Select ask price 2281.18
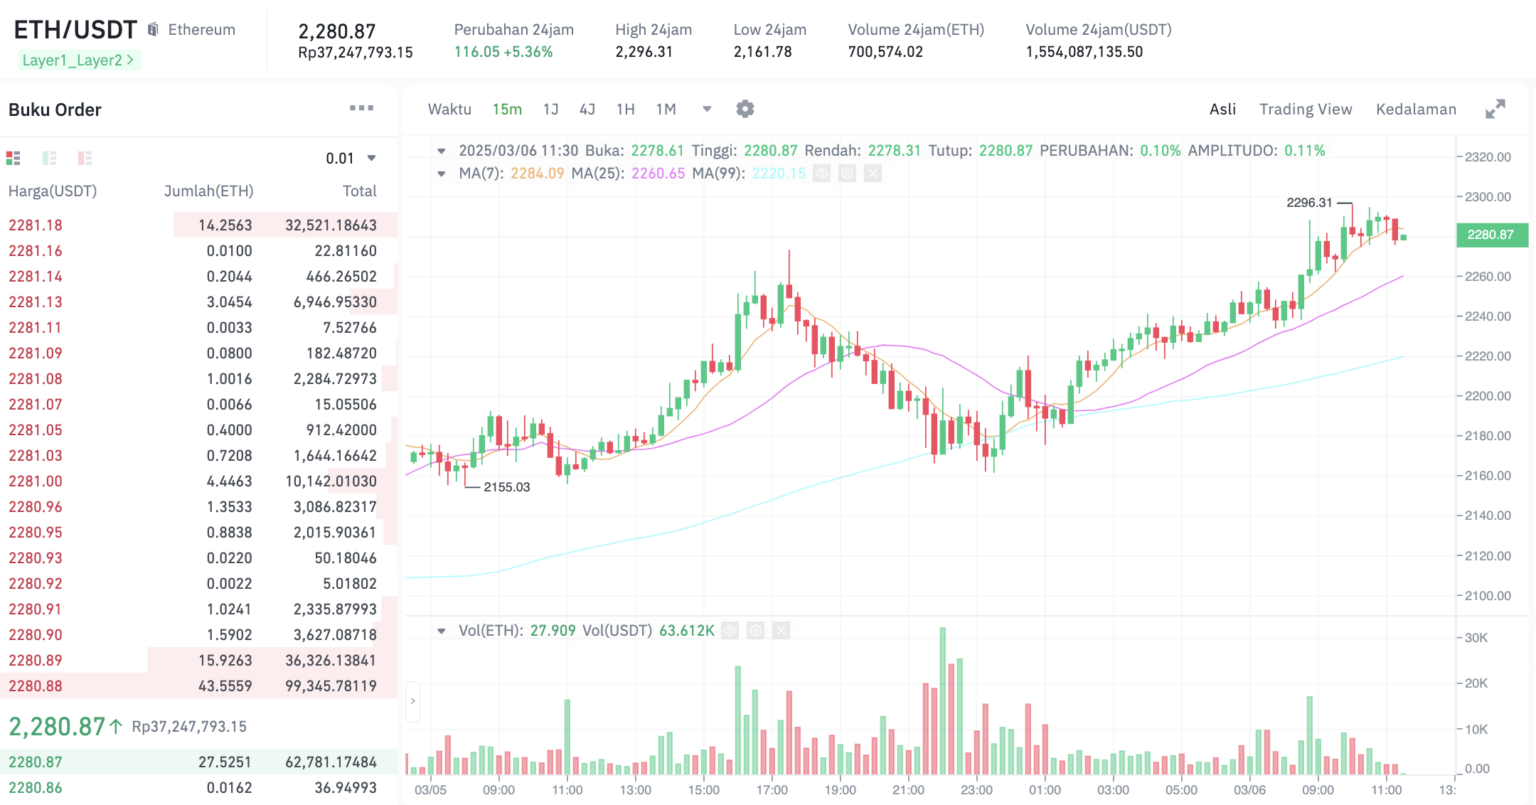1536x805 pixels. tap(35, 225)
